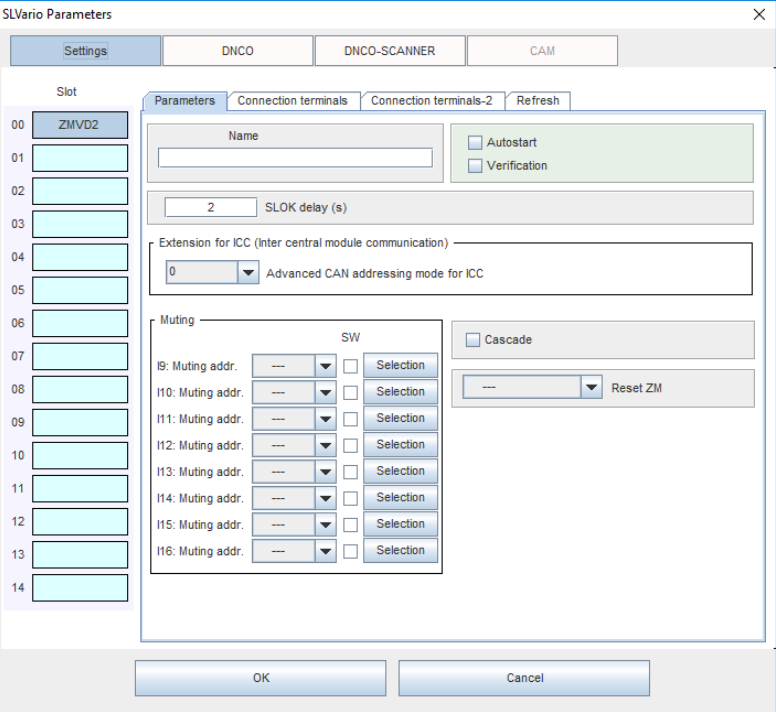Select the Refresh tab
Screen dimensions: 776x712
point(538,101)
